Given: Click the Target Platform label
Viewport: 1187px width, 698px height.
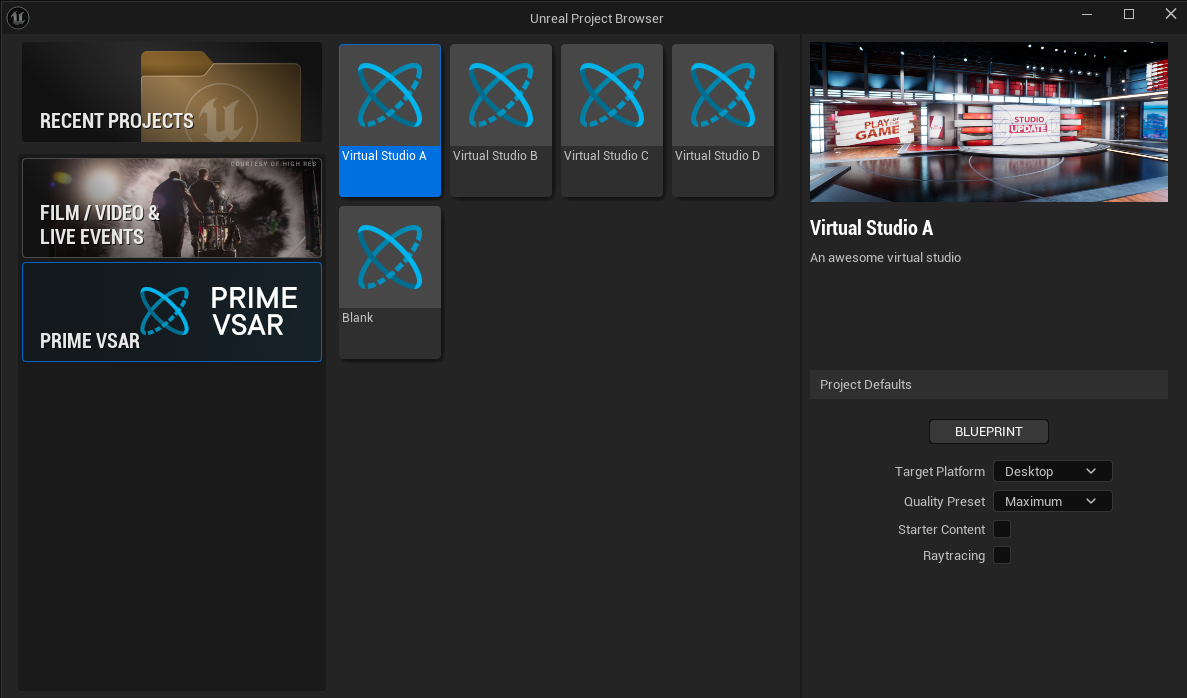Looking at the screenshot, I should [x=939, y=471].
